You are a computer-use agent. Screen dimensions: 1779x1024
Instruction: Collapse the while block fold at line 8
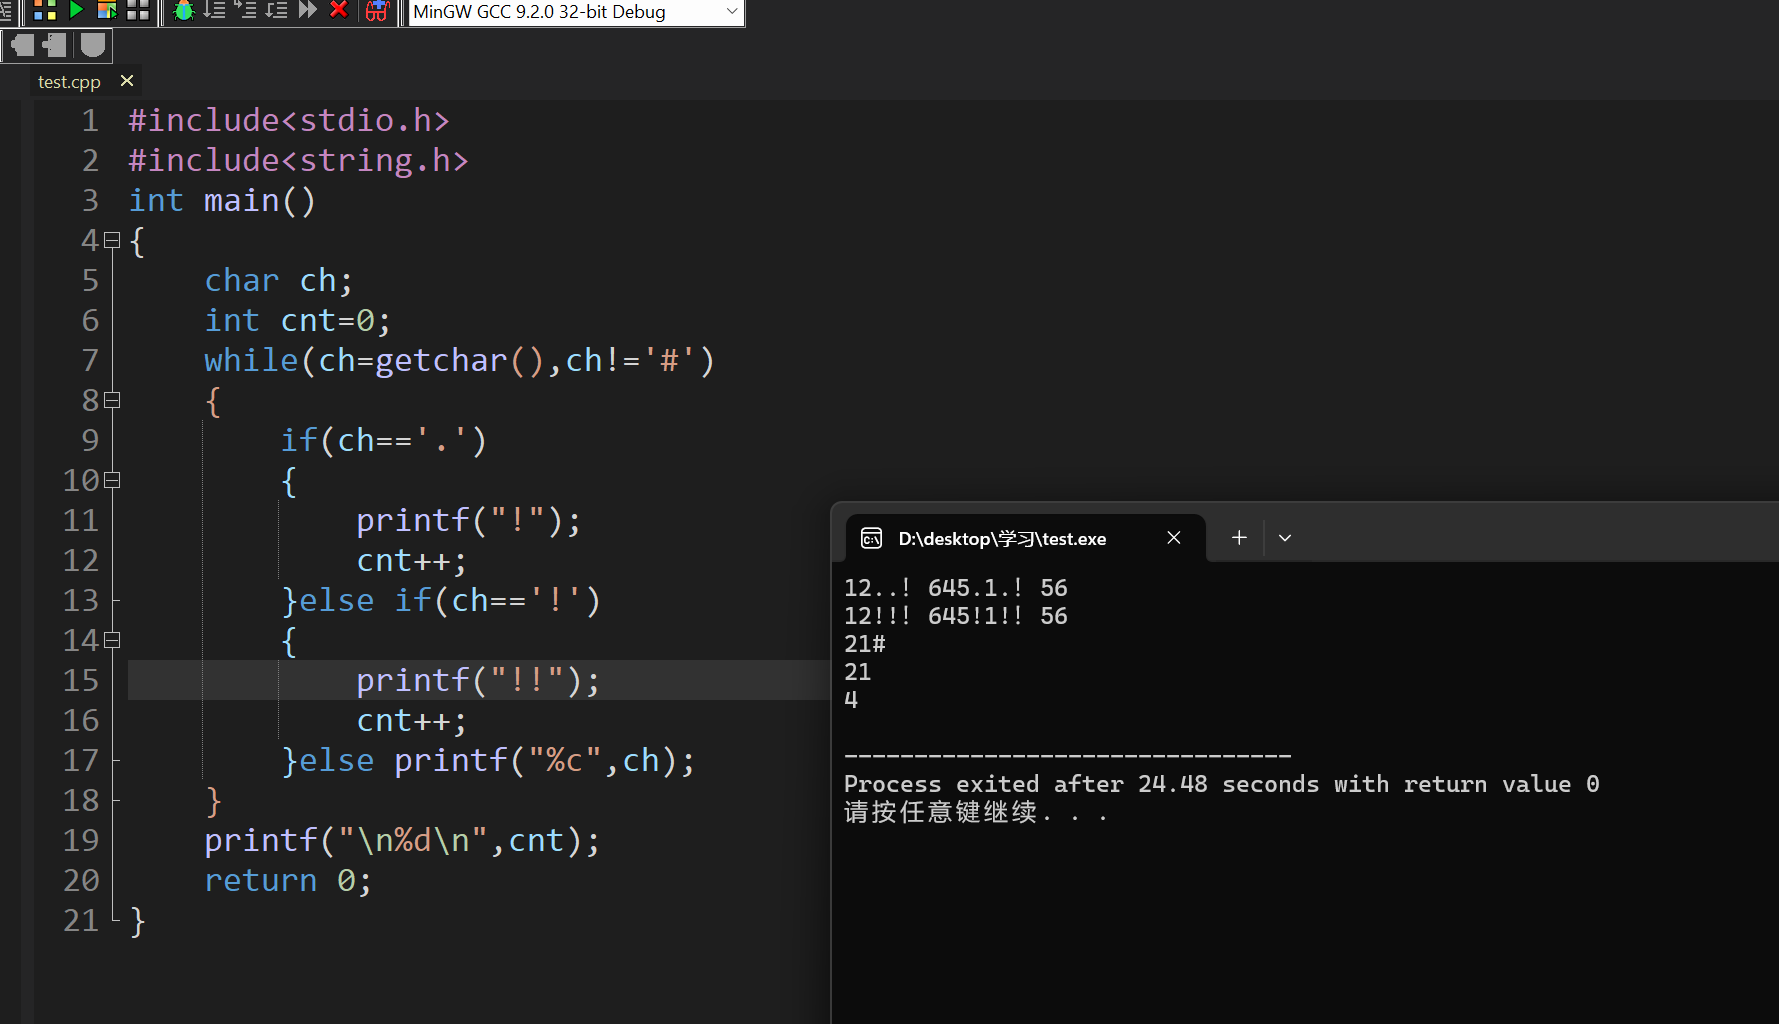point(113,400)
